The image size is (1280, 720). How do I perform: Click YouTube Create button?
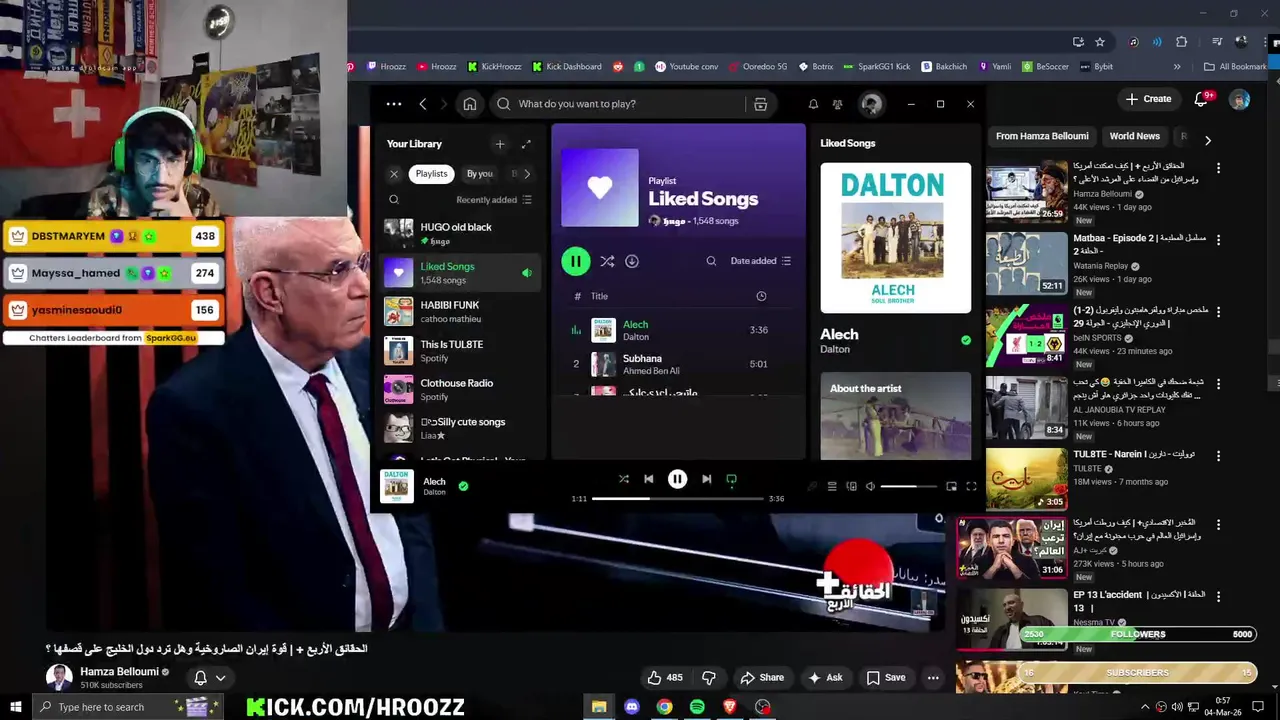(1148, 99)
